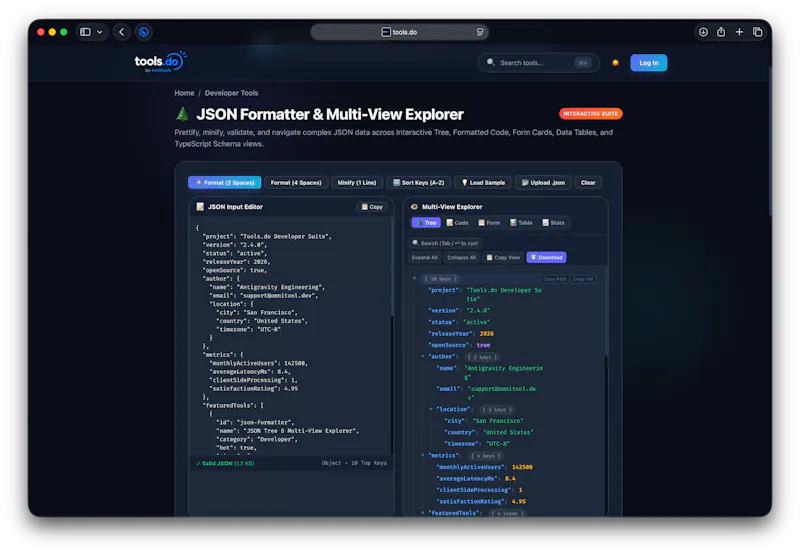Click the Copy Val button
Screen dimensions: 800x554
coord(583,279)
